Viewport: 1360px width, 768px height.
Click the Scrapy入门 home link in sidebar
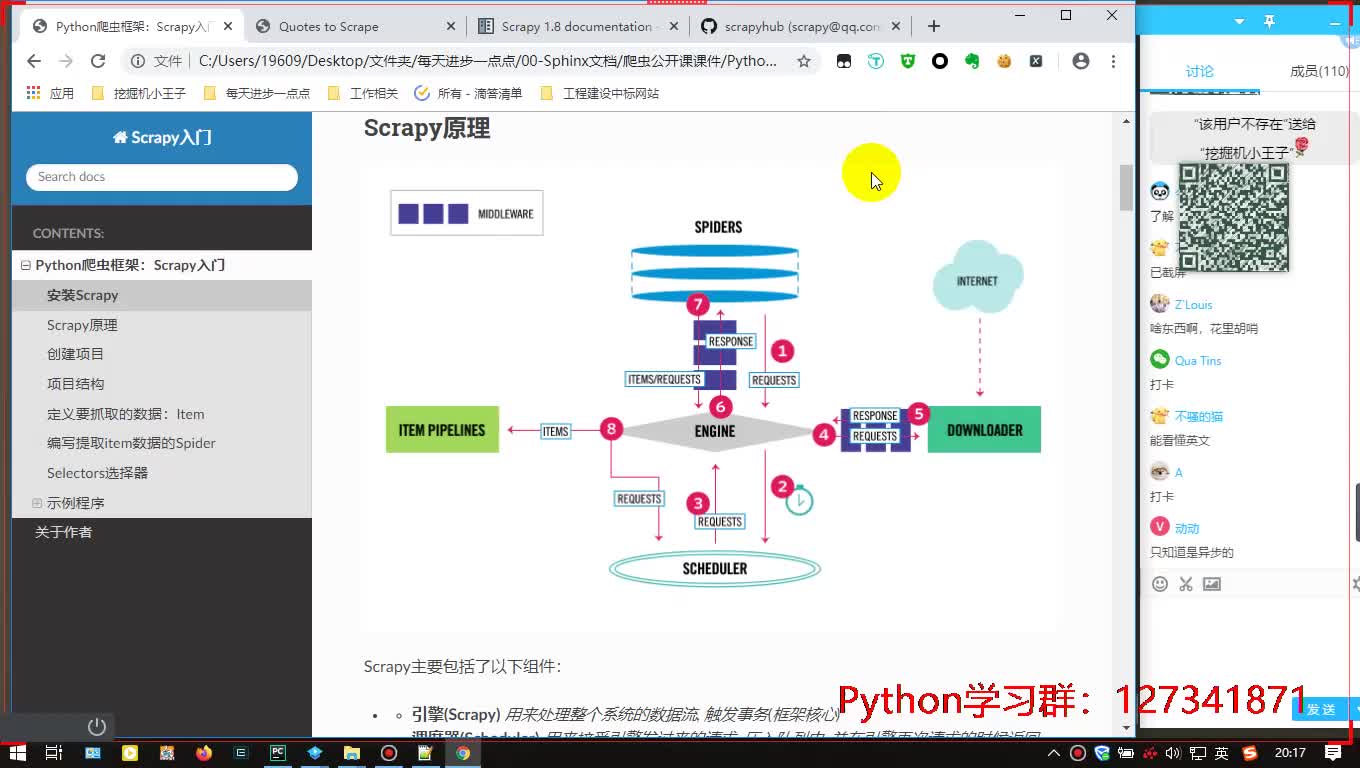pos(162,137)
